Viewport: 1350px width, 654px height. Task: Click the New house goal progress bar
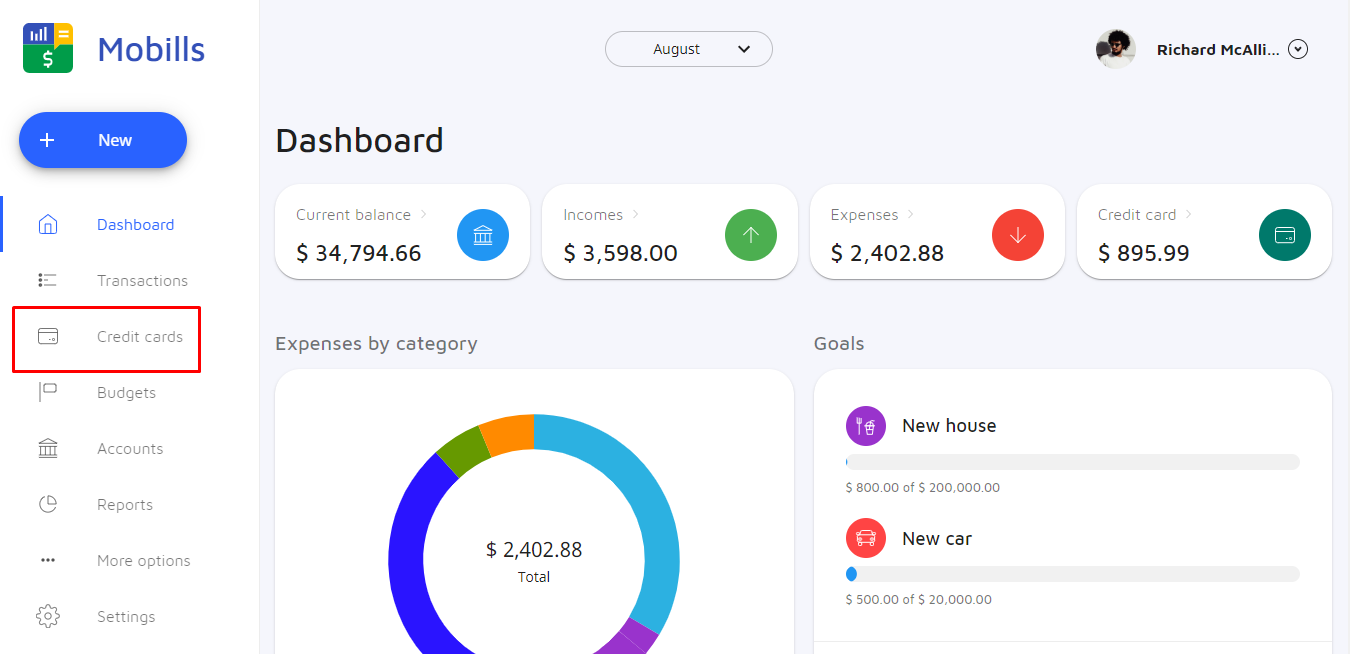(x=1072, y=462)
